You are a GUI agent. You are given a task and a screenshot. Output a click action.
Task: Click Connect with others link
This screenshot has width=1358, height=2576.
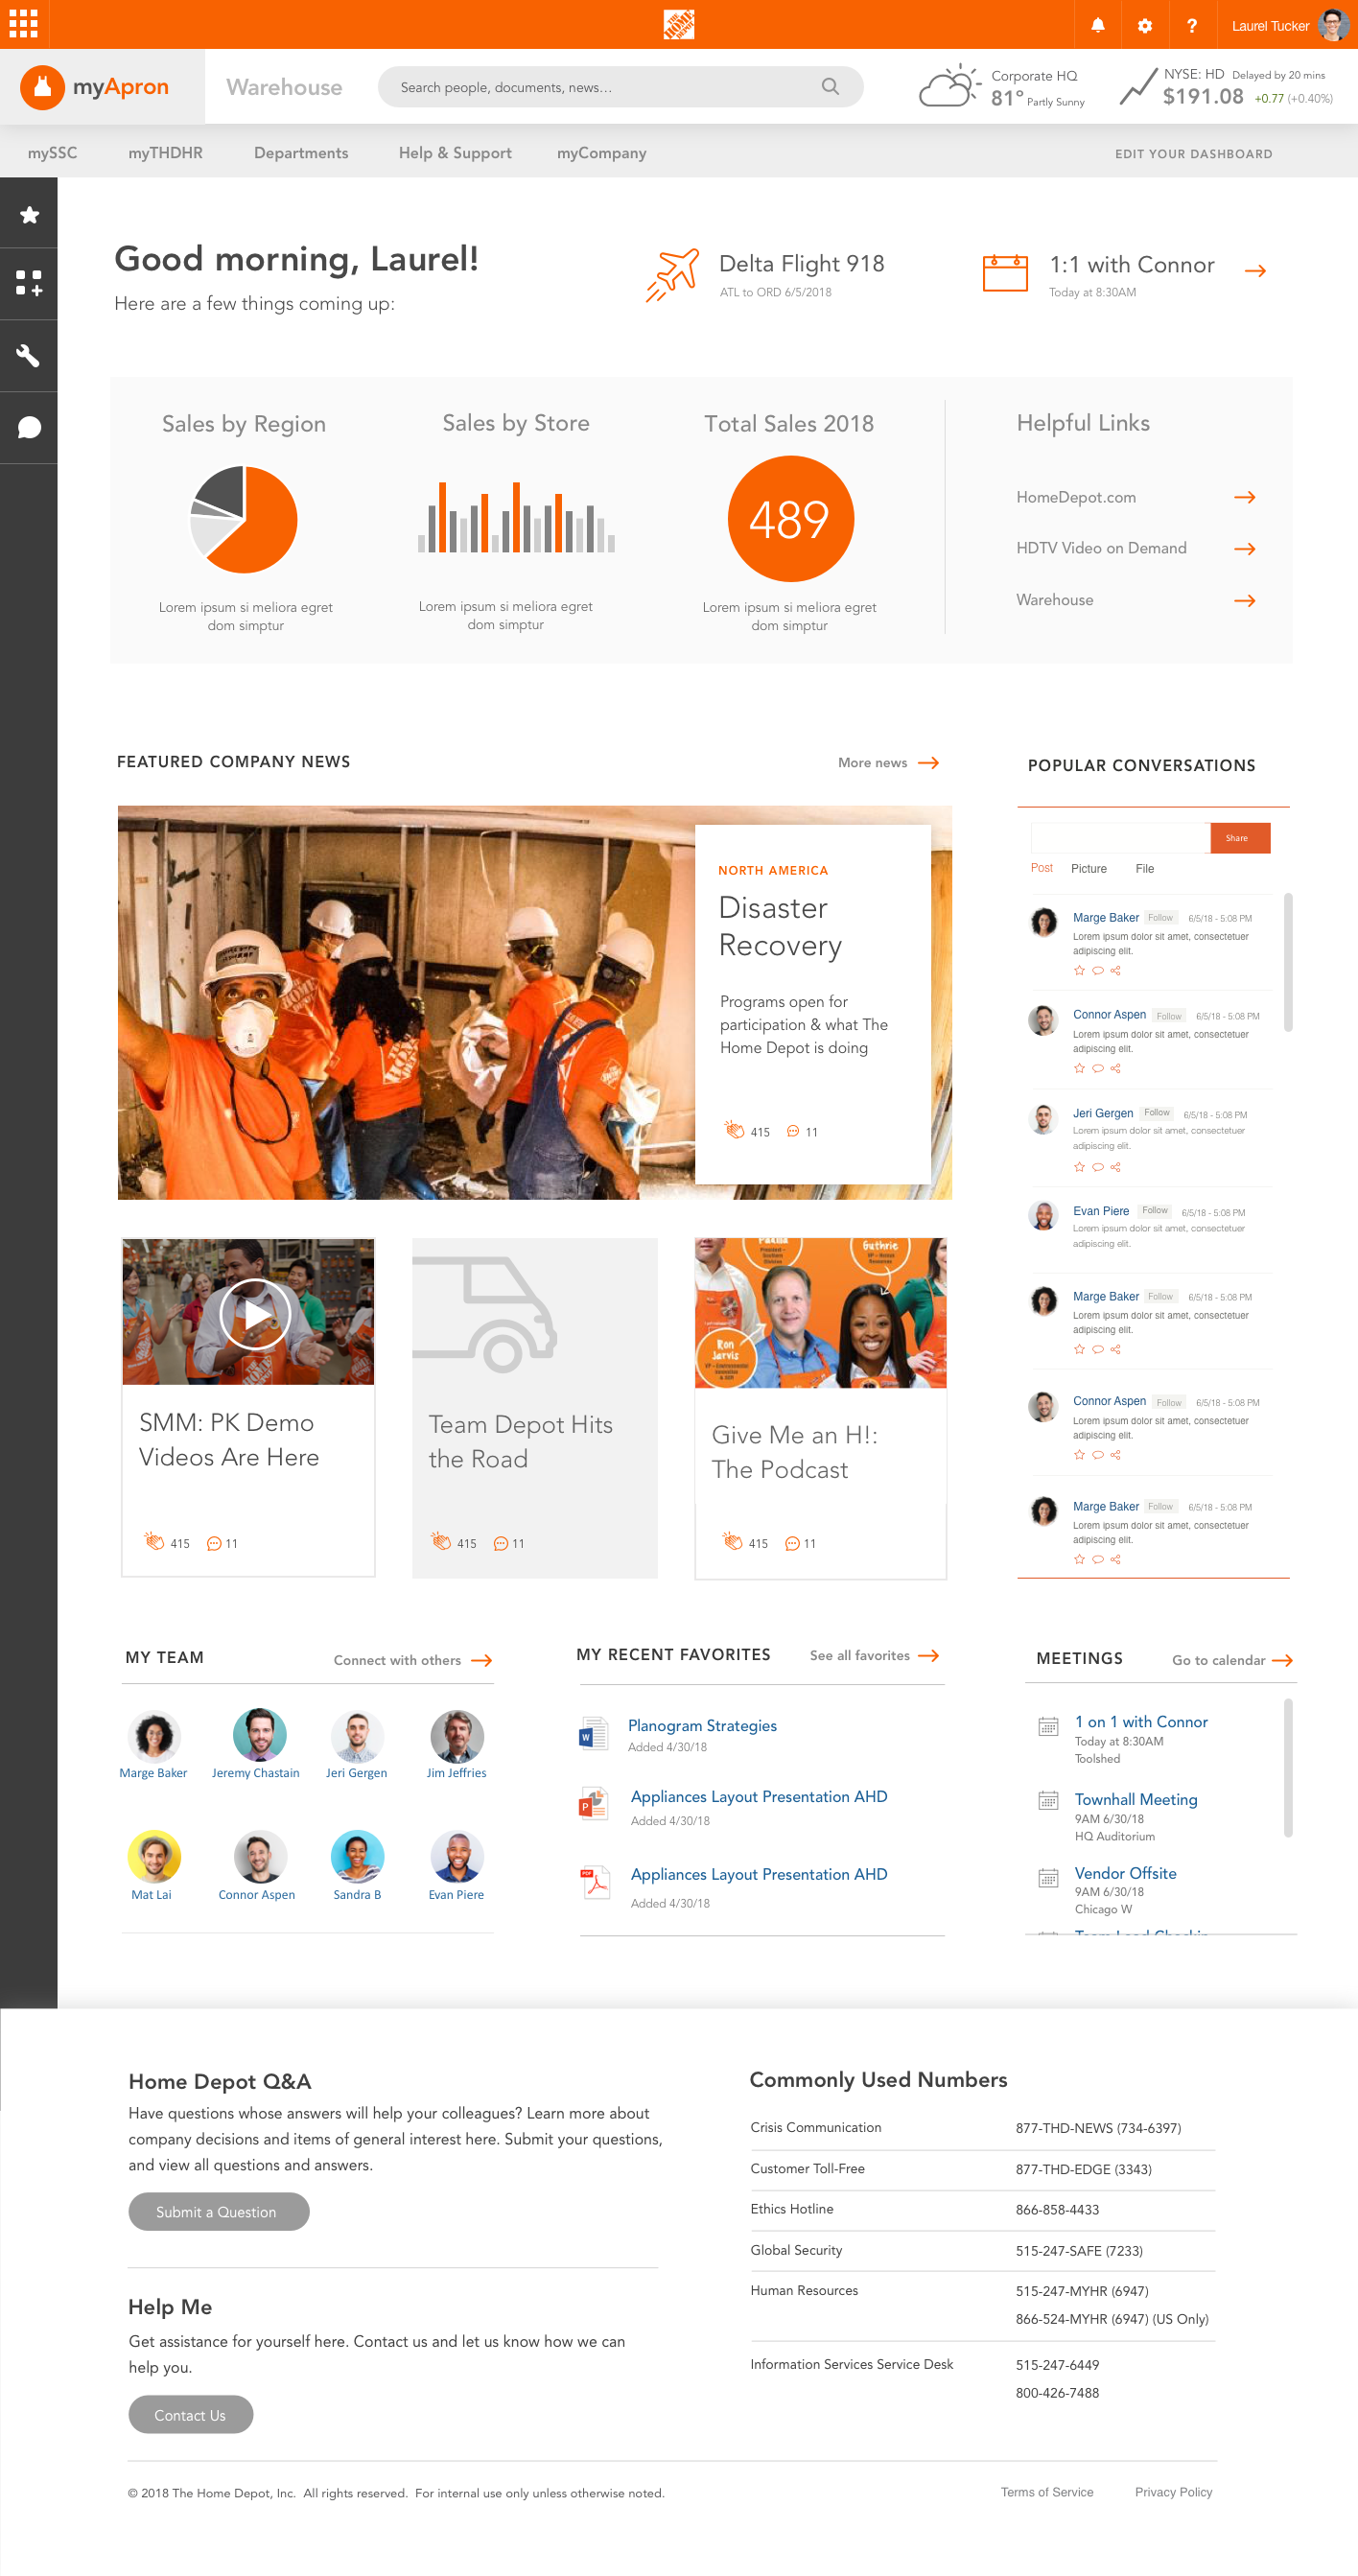pos(412,1660)
